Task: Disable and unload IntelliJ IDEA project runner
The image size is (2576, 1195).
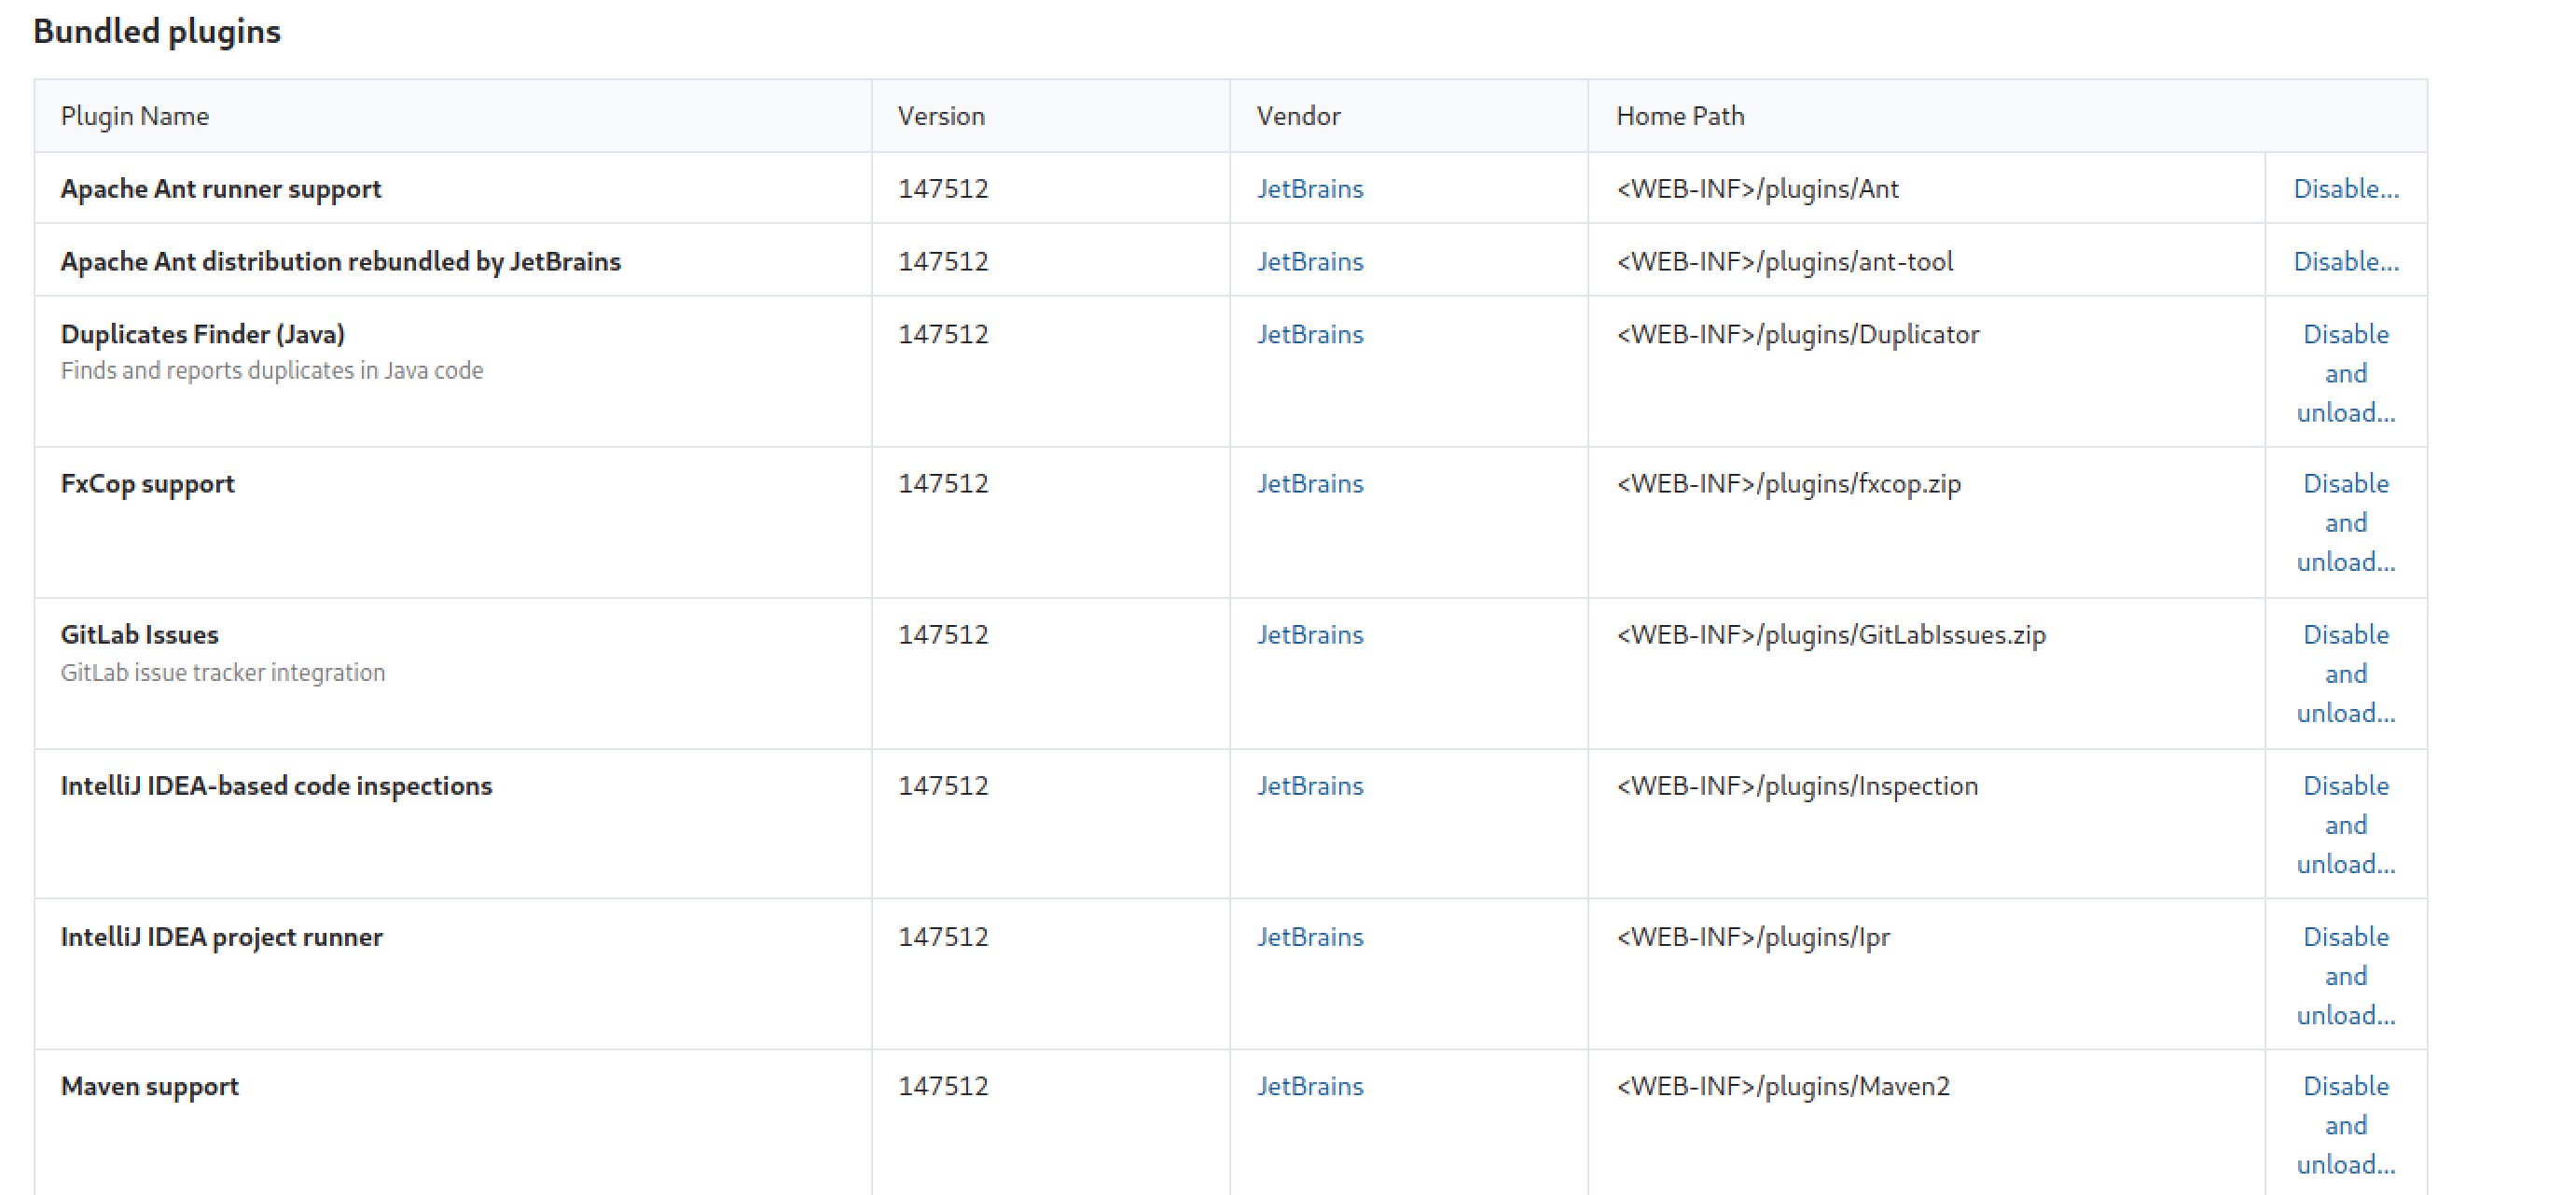Action: [2345, 976]
